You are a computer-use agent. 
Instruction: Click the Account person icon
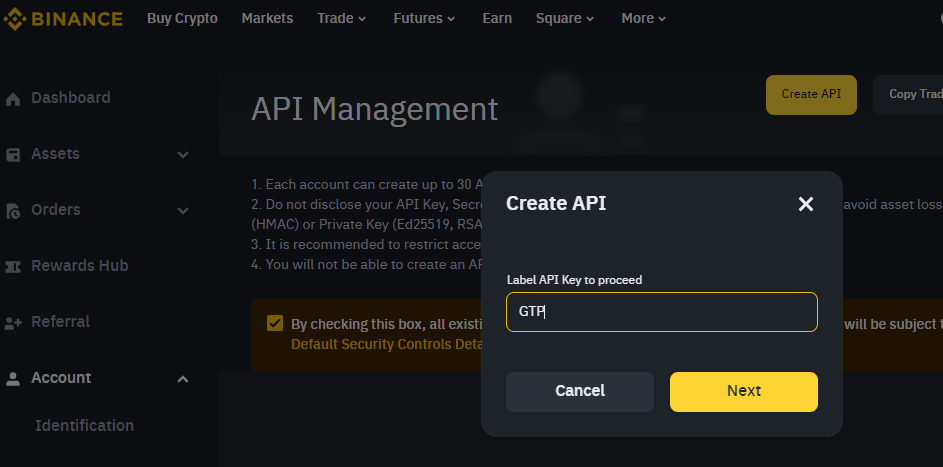(13, 379)
